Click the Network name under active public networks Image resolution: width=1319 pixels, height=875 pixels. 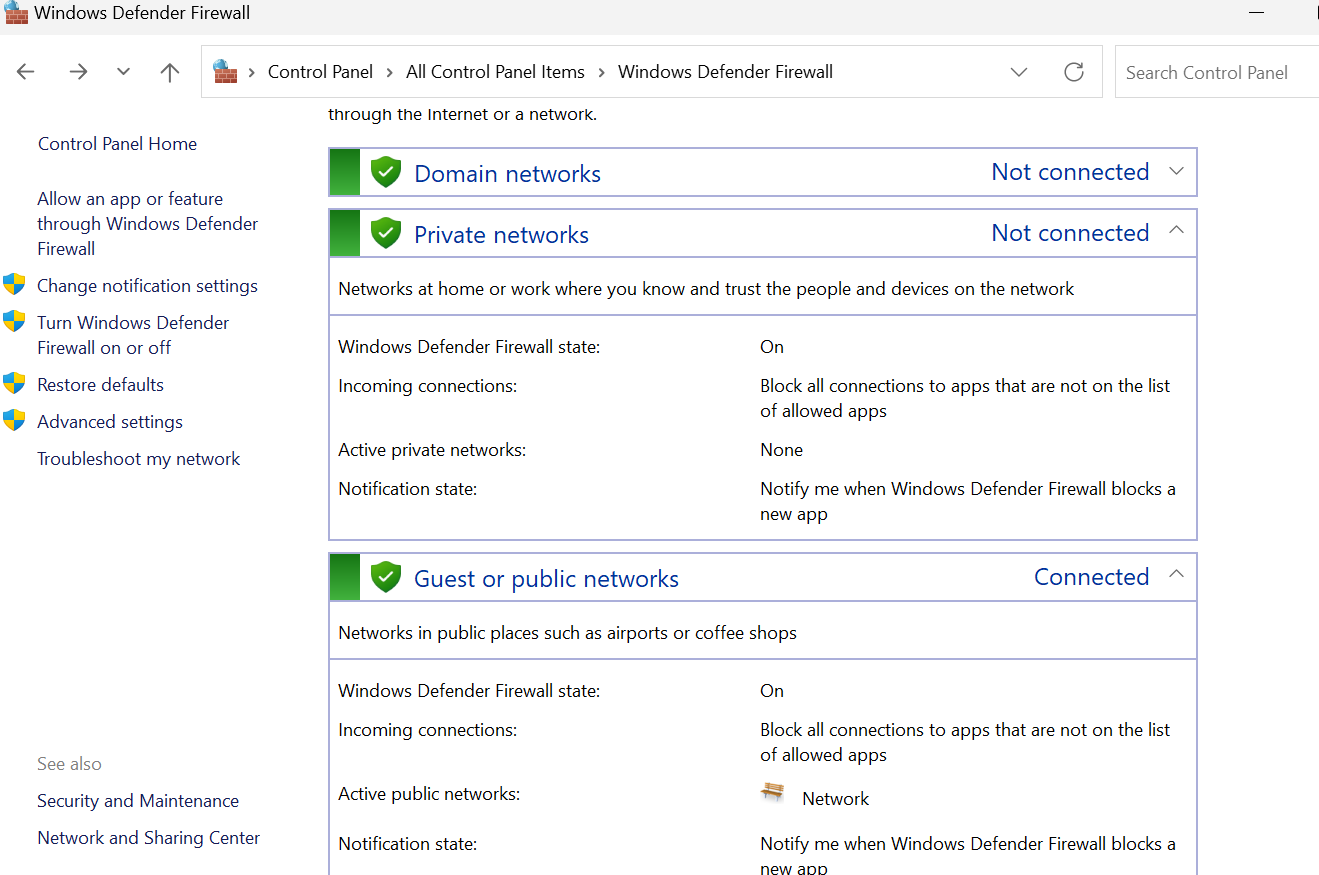tap(836, 799)
